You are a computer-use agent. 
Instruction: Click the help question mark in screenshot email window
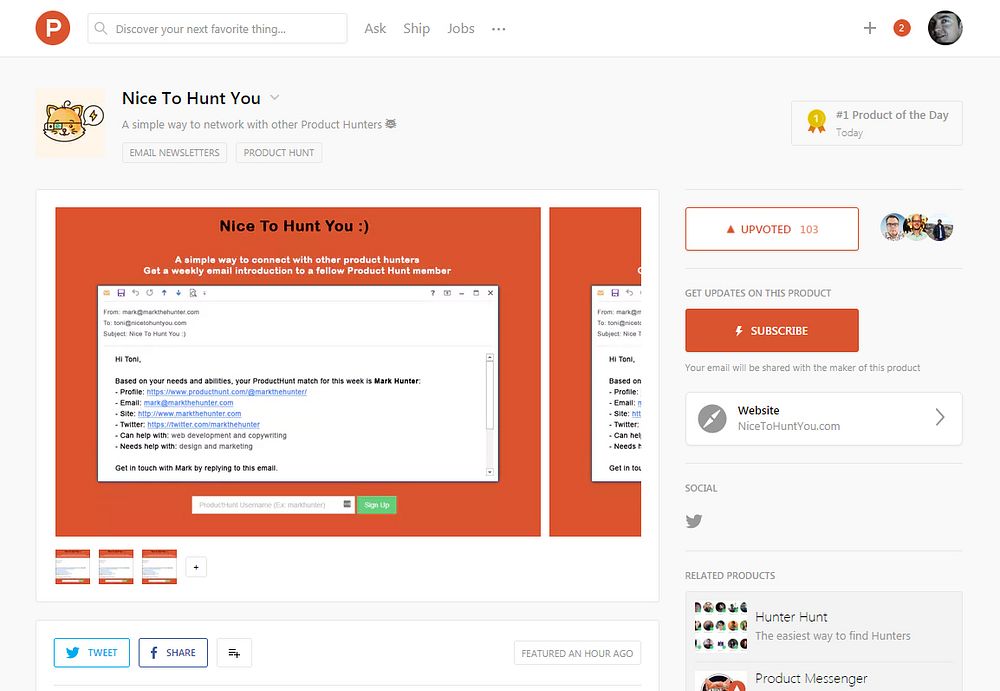tap(432, 293)
